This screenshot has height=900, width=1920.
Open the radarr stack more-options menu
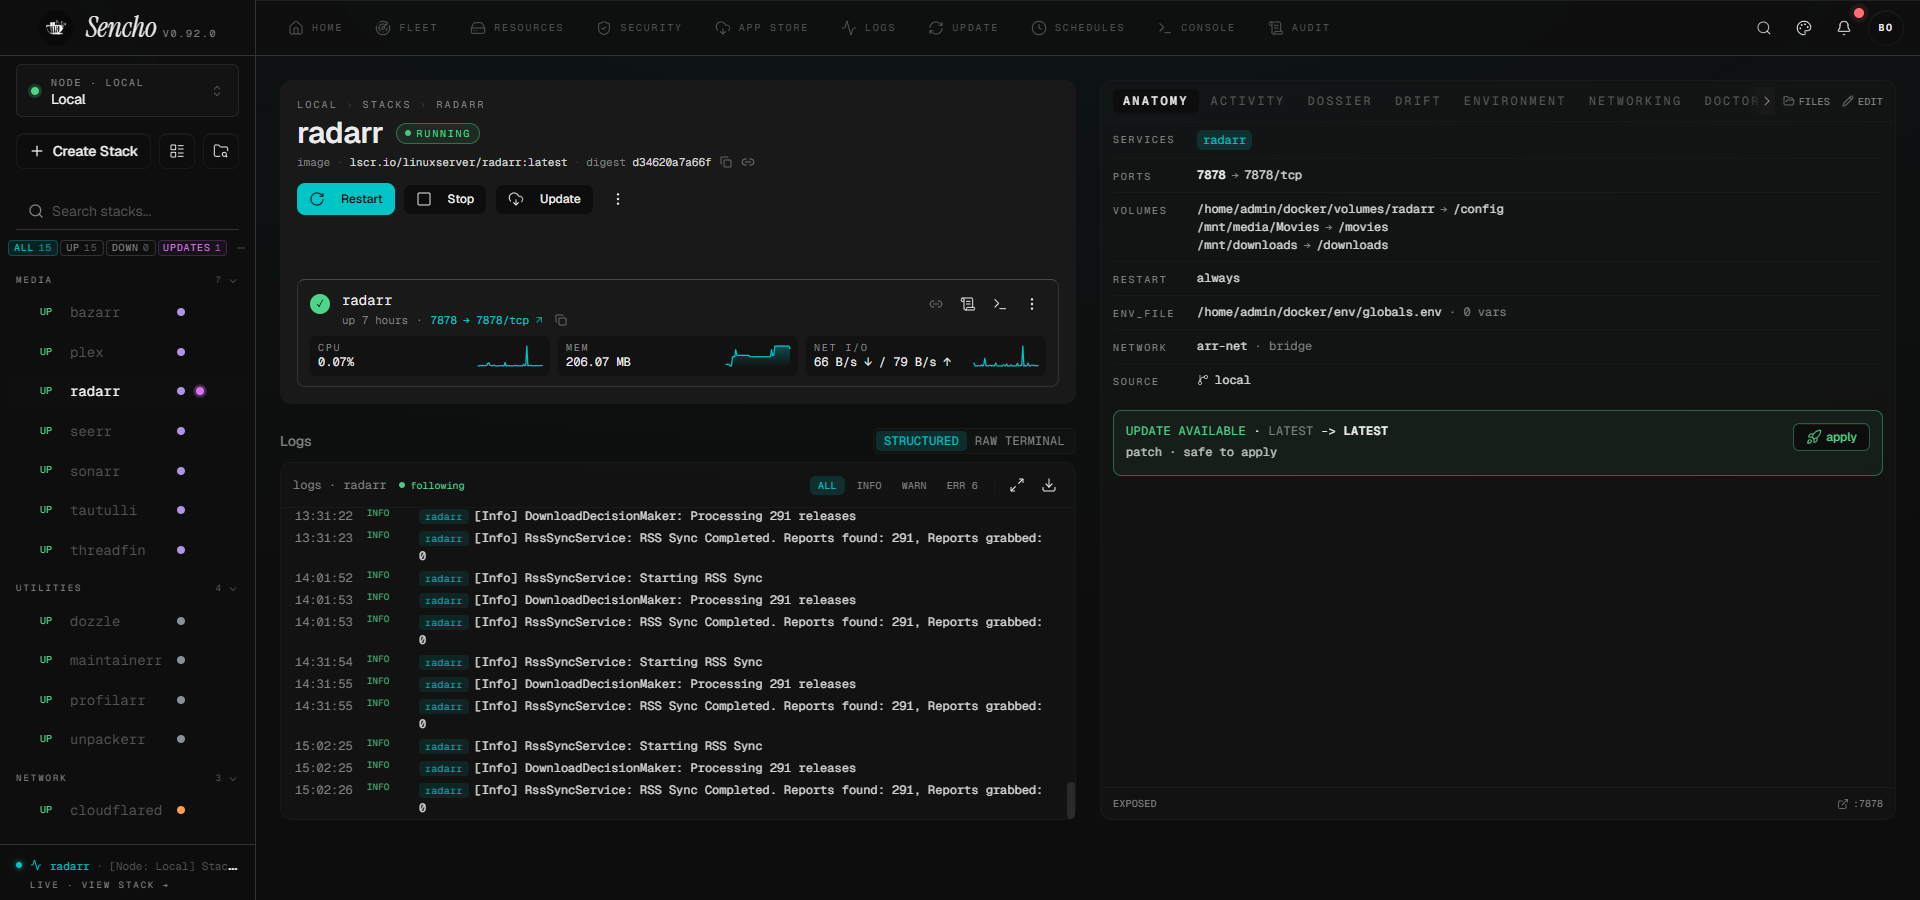[618, 199]
